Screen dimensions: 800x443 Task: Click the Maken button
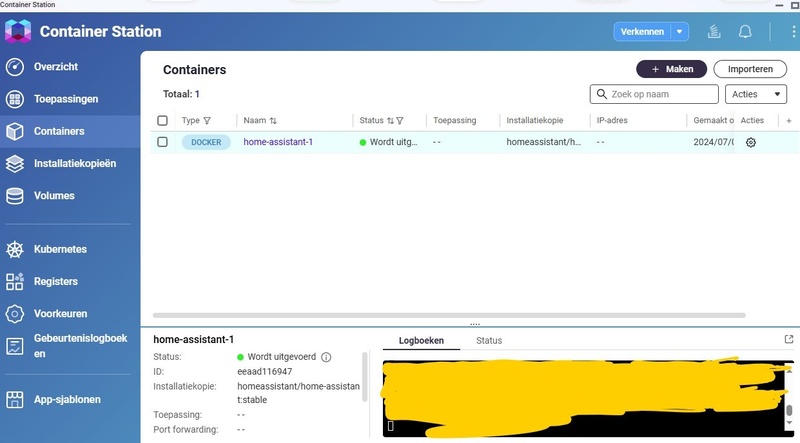tap(671, 69)
